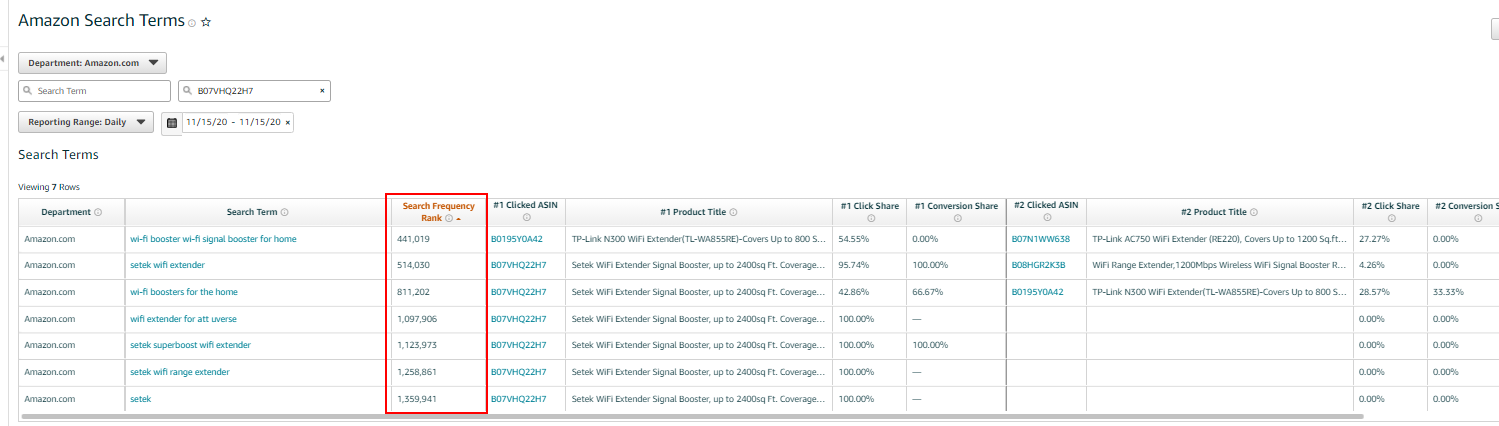Screen dimensions: 1499x426
Task: Open #1 Clicked ASIN B0195Y0A42 in first row
Action: click(x=516, y=239)
